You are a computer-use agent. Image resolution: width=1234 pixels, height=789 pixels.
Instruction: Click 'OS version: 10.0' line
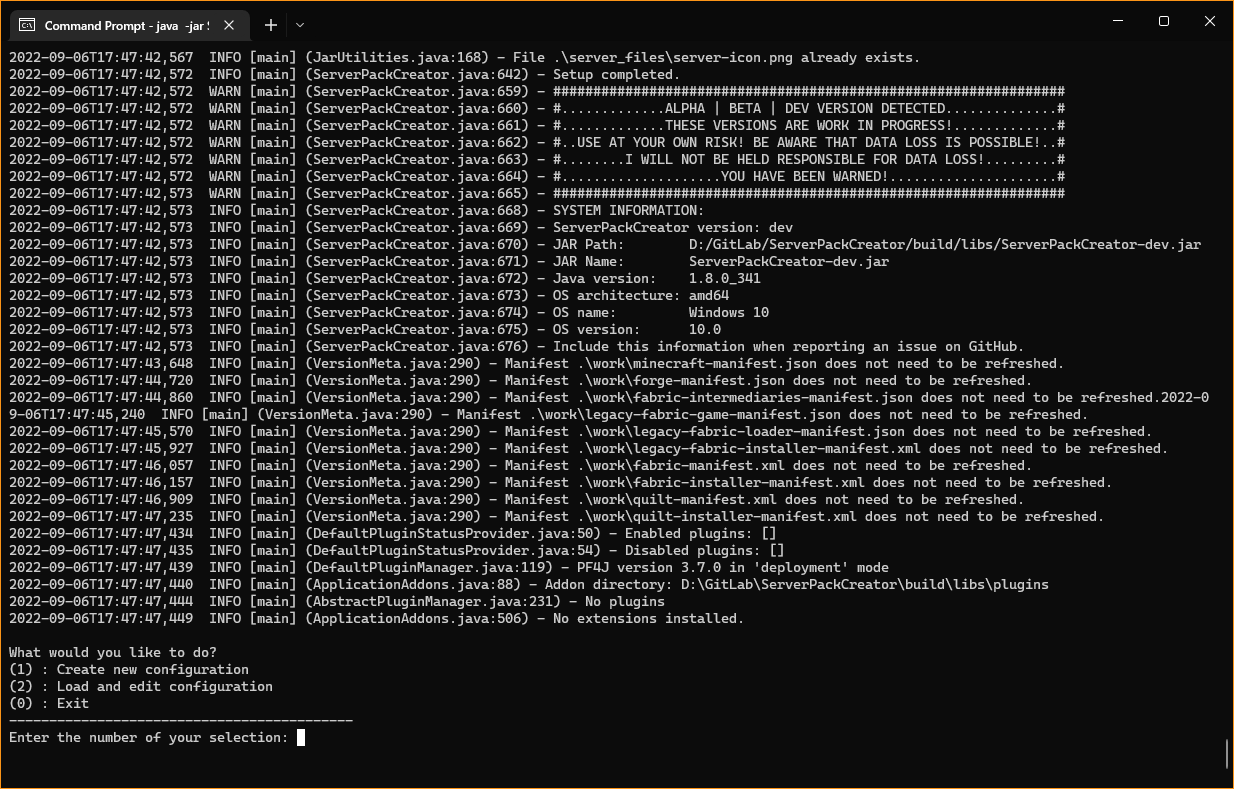click(x=365, y=330)
